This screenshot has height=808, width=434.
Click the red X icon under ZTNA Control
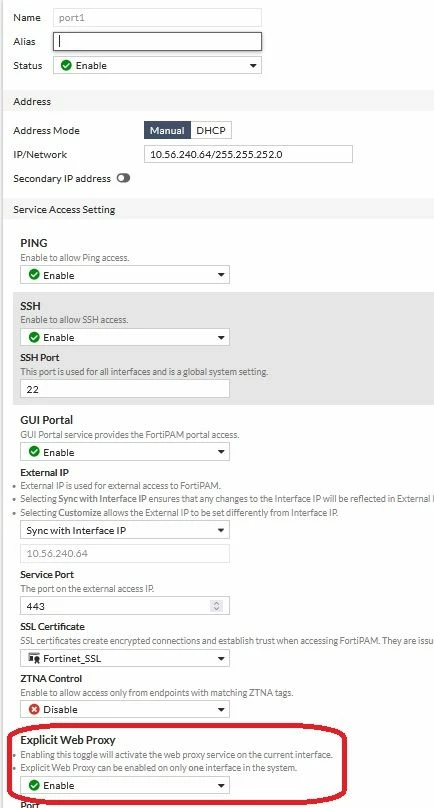pyautogui.click(x=35, y=710)
